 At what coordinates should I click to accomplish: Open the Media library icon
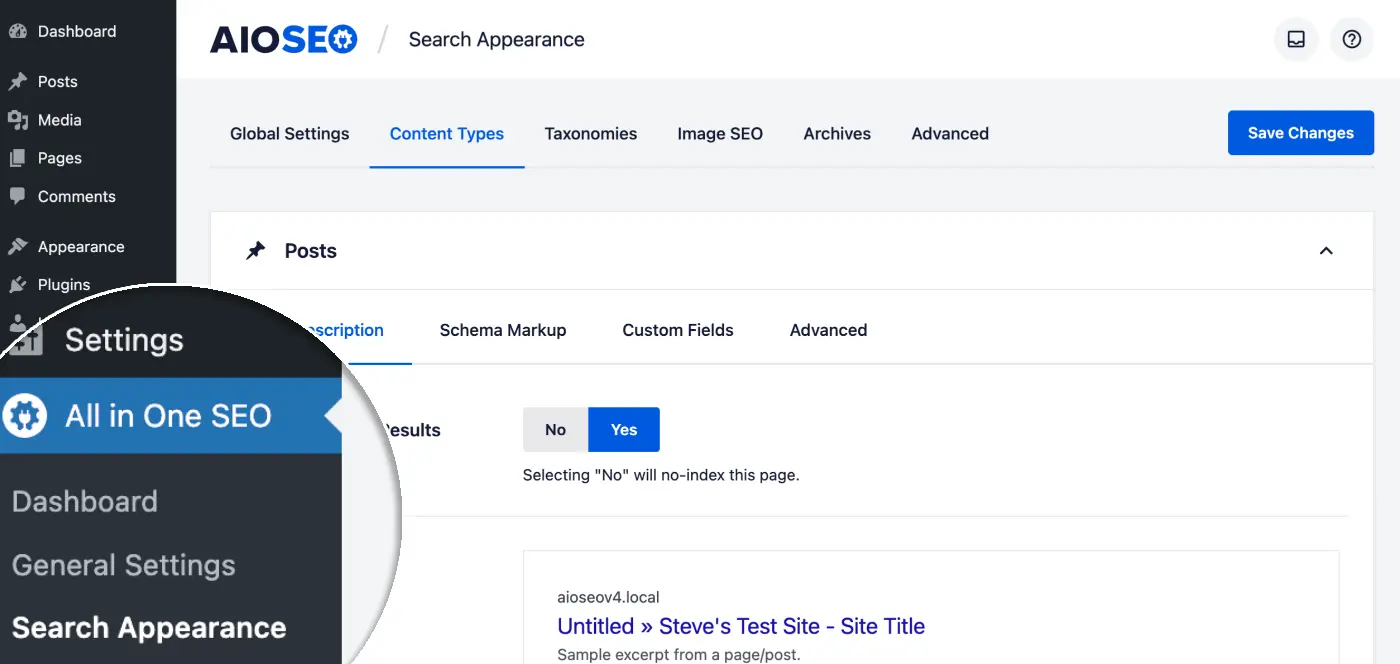(17, 120)
